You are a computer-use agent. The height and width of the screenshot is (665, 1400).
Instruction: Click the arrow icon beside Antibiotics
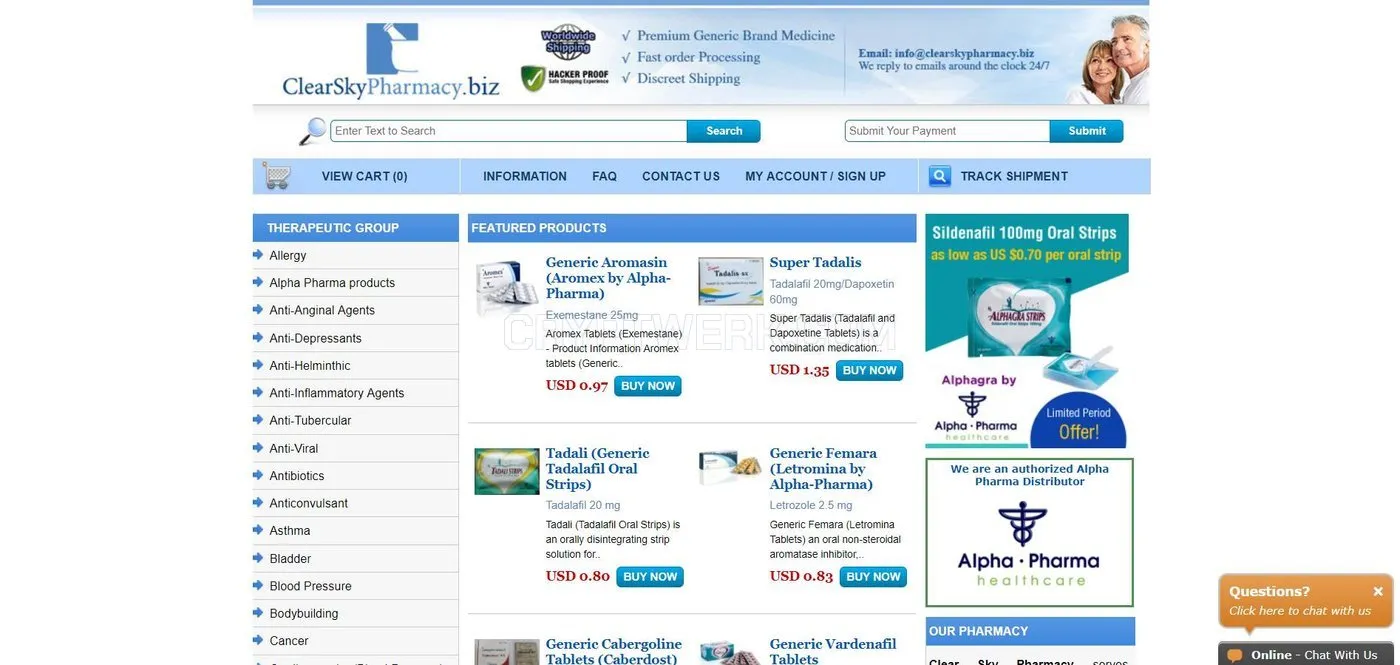click(259, 475)
